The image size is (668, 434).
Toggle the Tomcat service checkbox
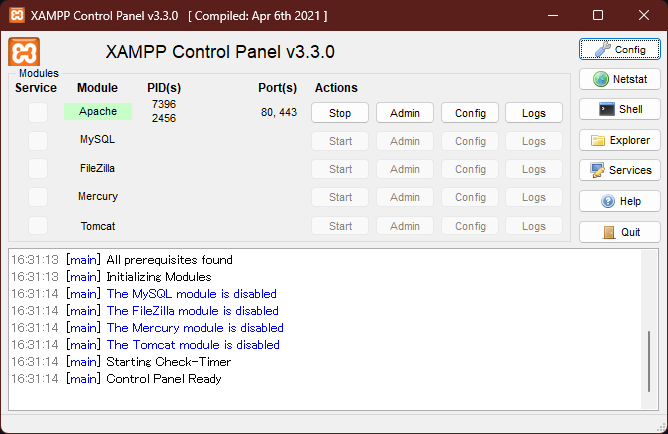click(x=38, y=225)
